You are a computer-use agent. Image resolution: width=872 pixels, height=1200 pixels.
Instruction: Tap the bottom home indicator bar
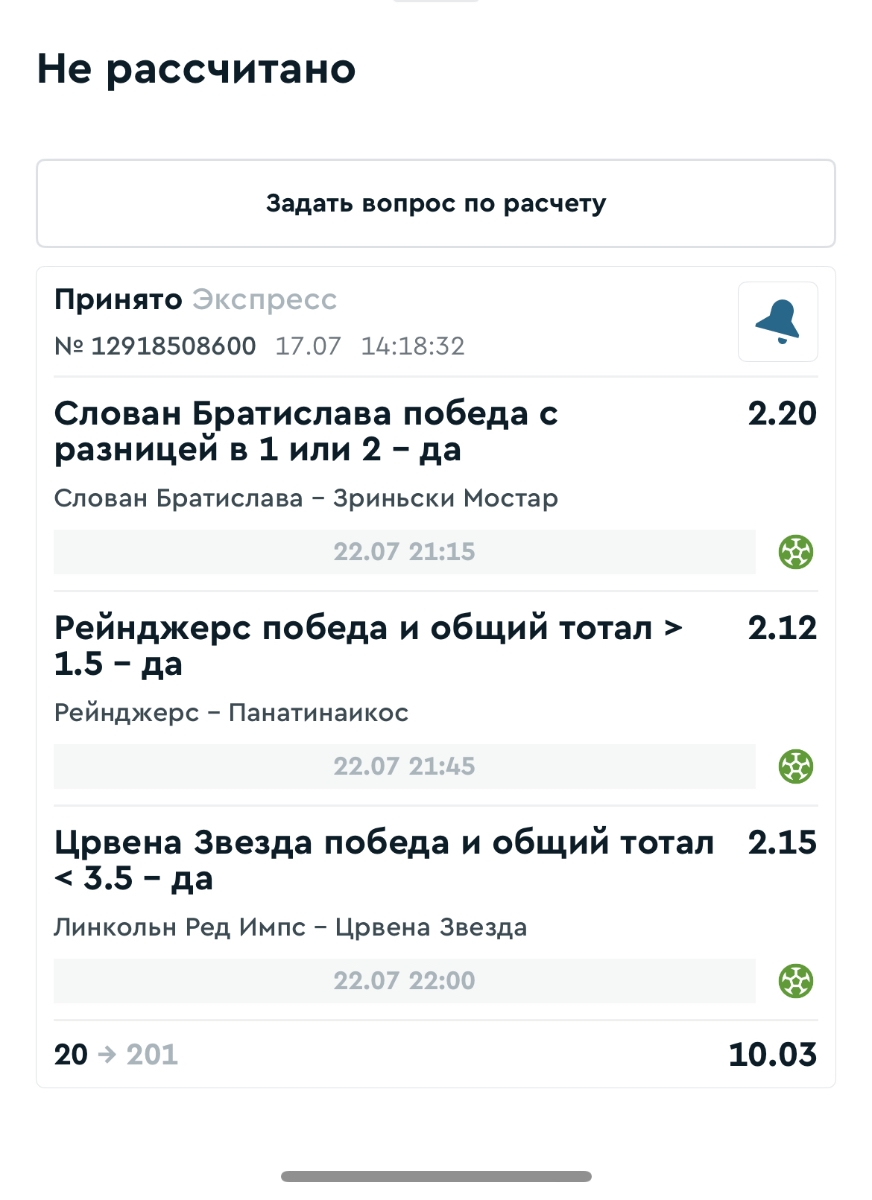coord(436,1176)
